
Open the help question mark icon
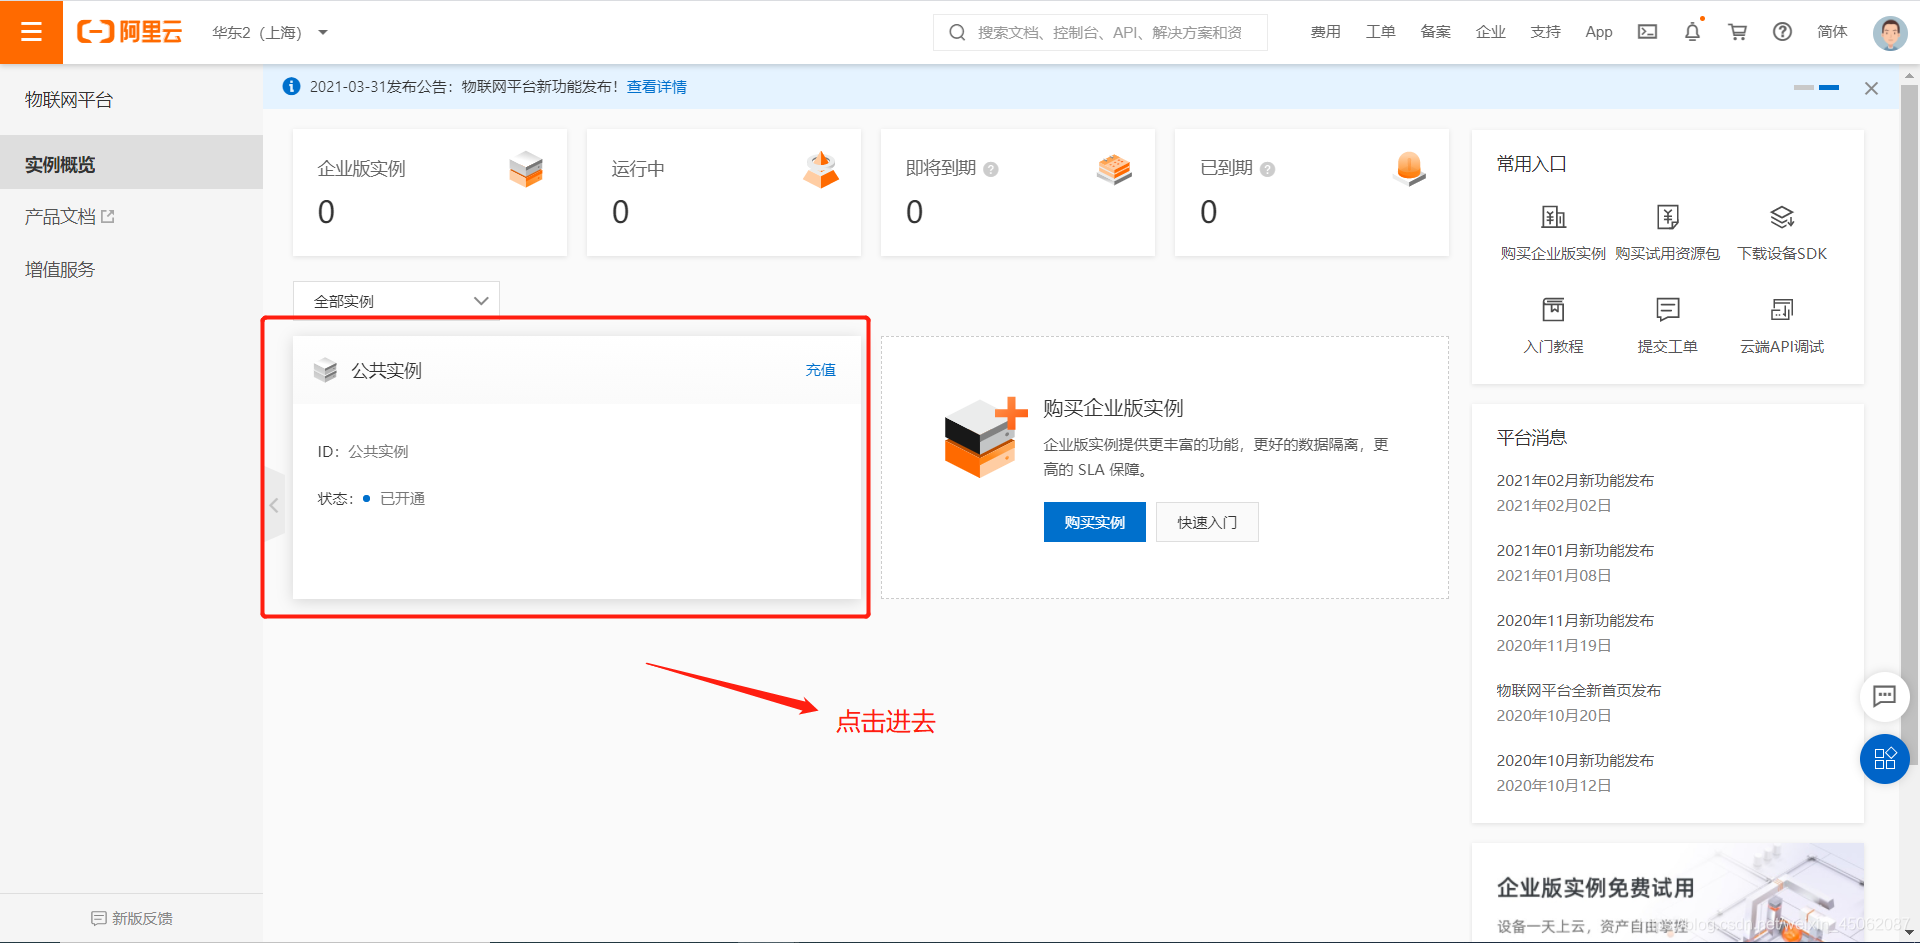coord(1782,32)
